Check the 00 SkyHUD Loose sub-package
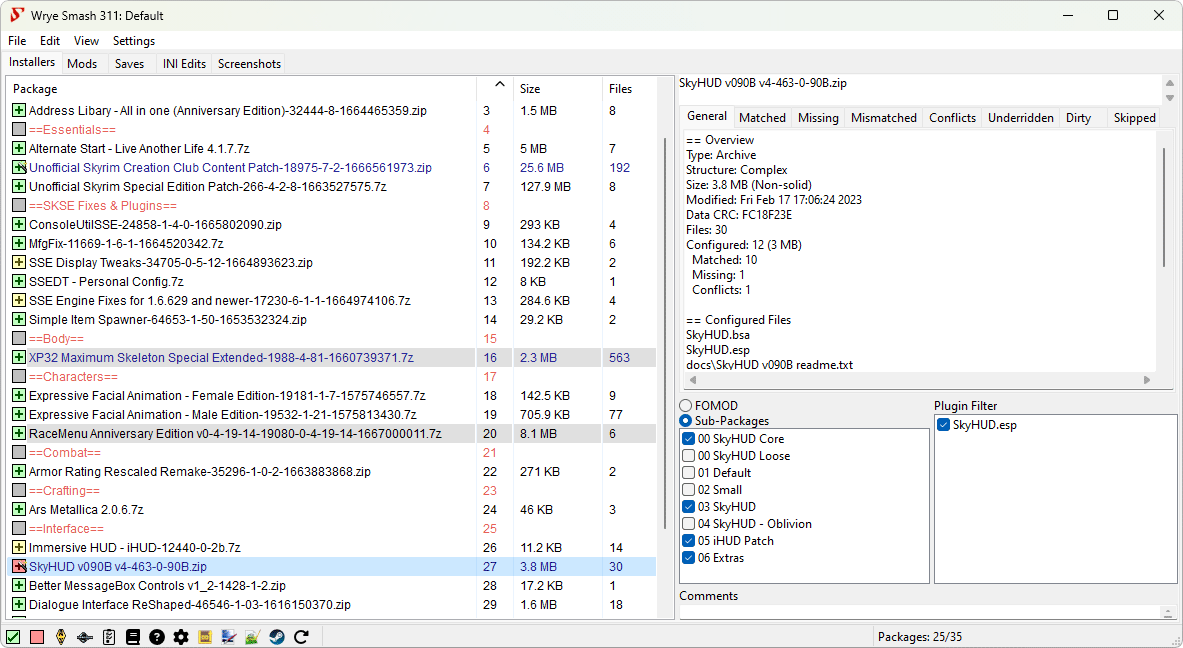The height and width of the screenshot is (648, 1183). [x=688, y=456]
